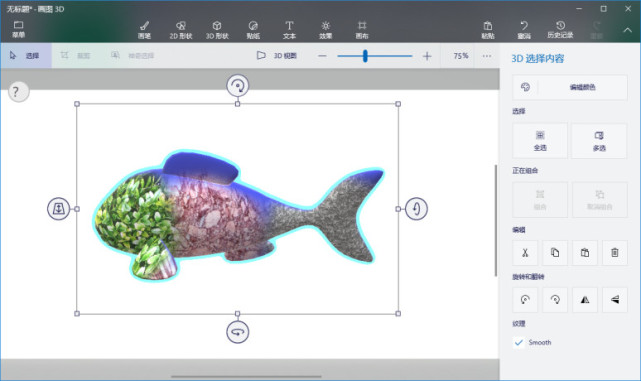This screenshot has width=641, height=381.
Task: Toggle the Smooth checkbox
Action: tap(518, 343)
